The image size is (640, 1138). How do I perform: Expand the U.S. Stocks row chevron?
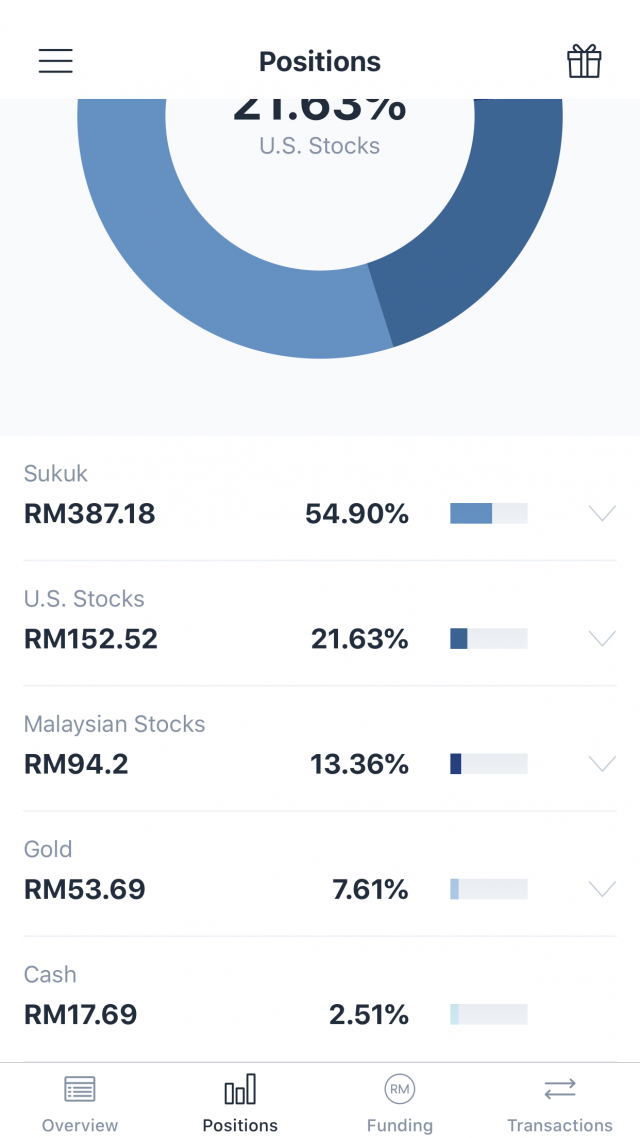point(602,638)
